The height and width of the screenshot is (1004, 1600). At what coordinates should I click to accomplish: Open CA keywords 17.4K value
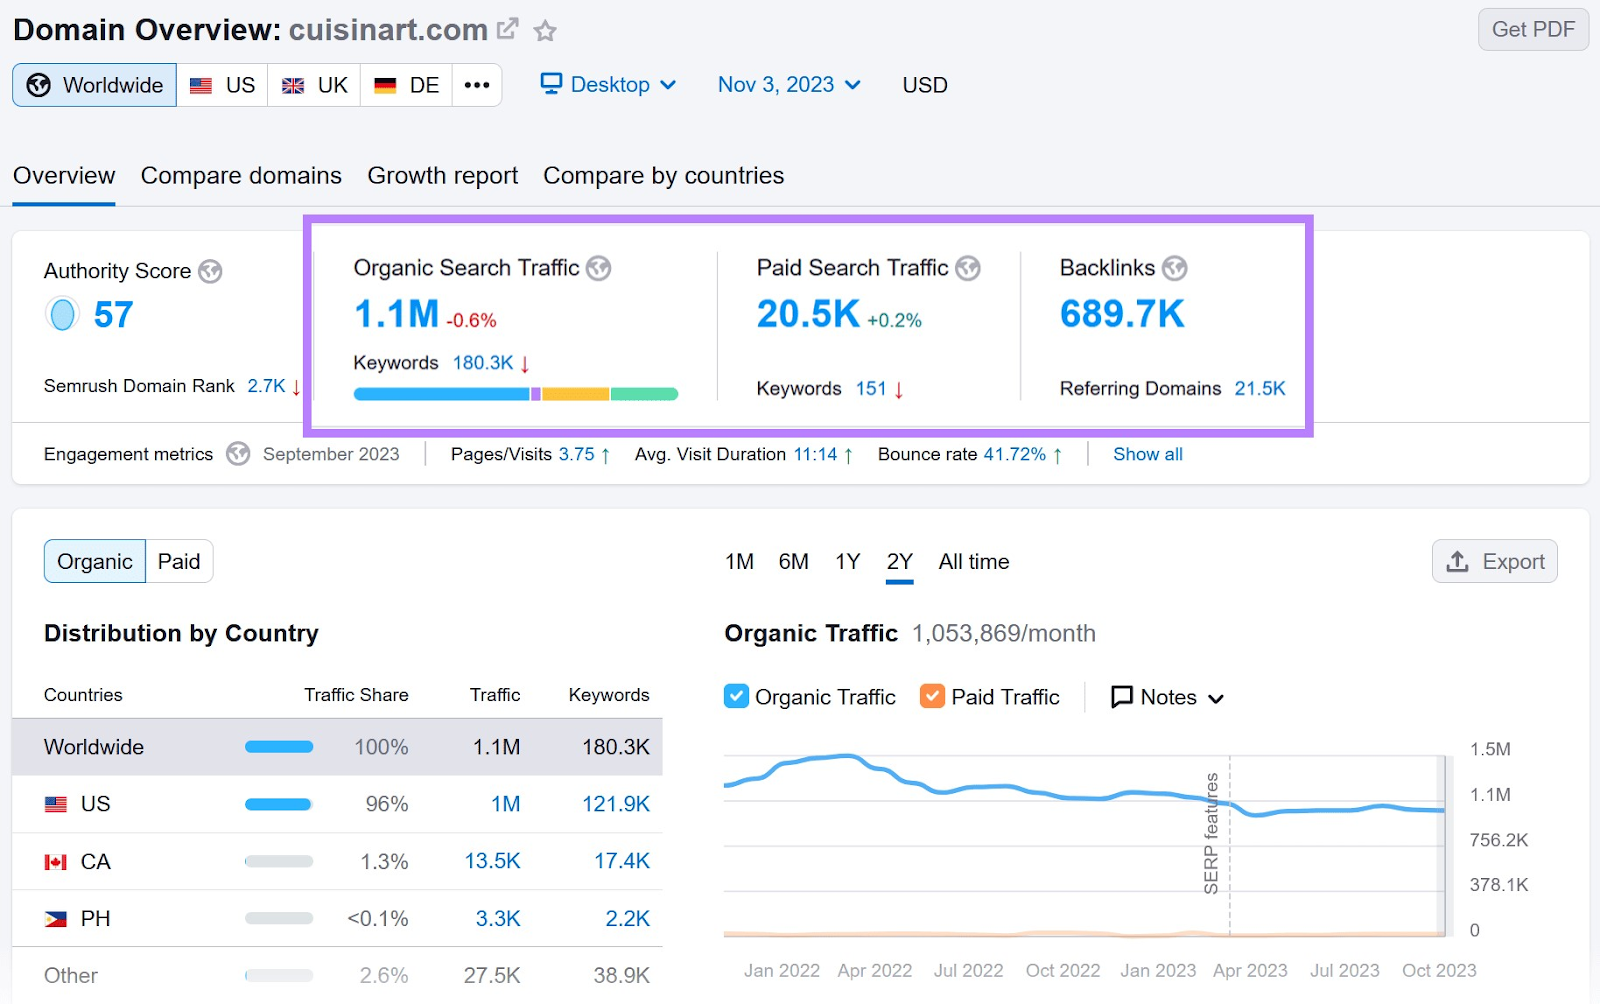tap(622, 861)
